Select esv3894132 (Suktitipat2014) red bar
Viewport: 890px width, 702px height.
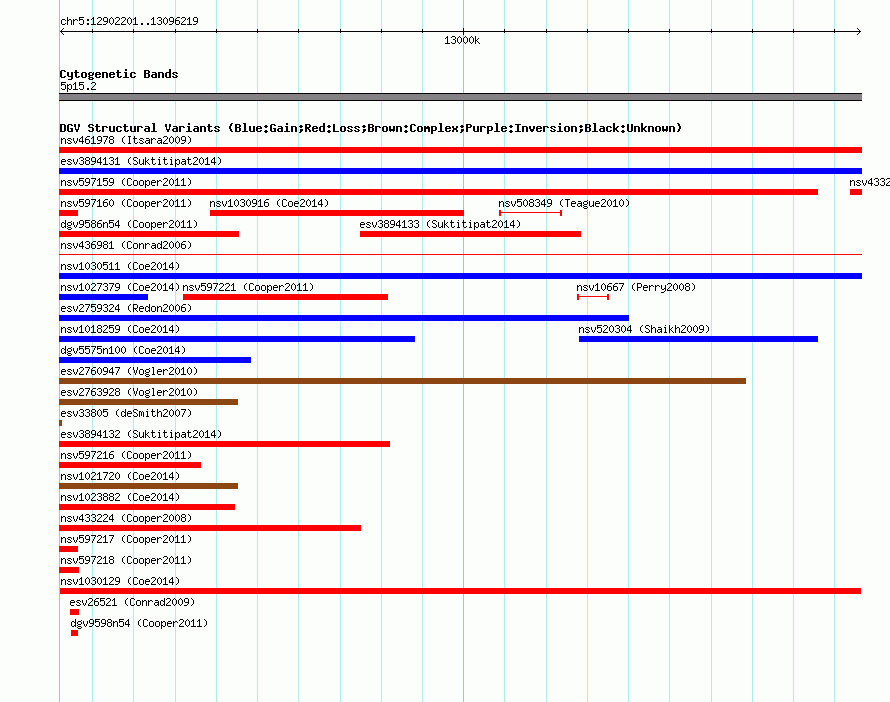(224, 444)
